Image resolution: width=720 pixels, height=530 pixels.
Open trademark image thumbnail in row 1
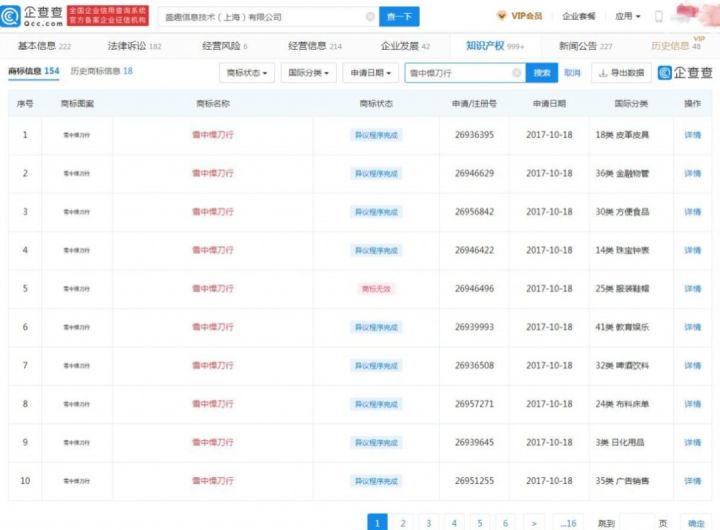(77, 135)
